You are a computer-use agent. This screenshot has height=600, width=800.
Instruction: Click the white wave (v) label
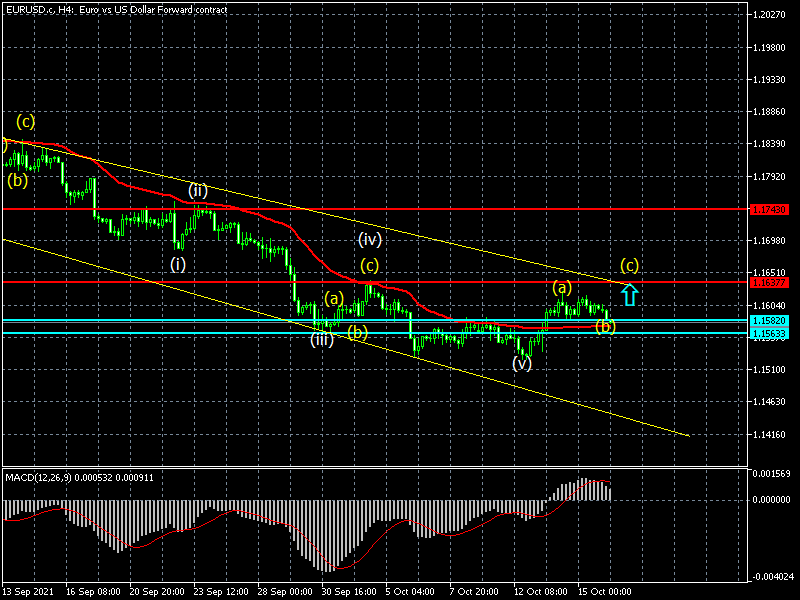click(x=522, y=363)
